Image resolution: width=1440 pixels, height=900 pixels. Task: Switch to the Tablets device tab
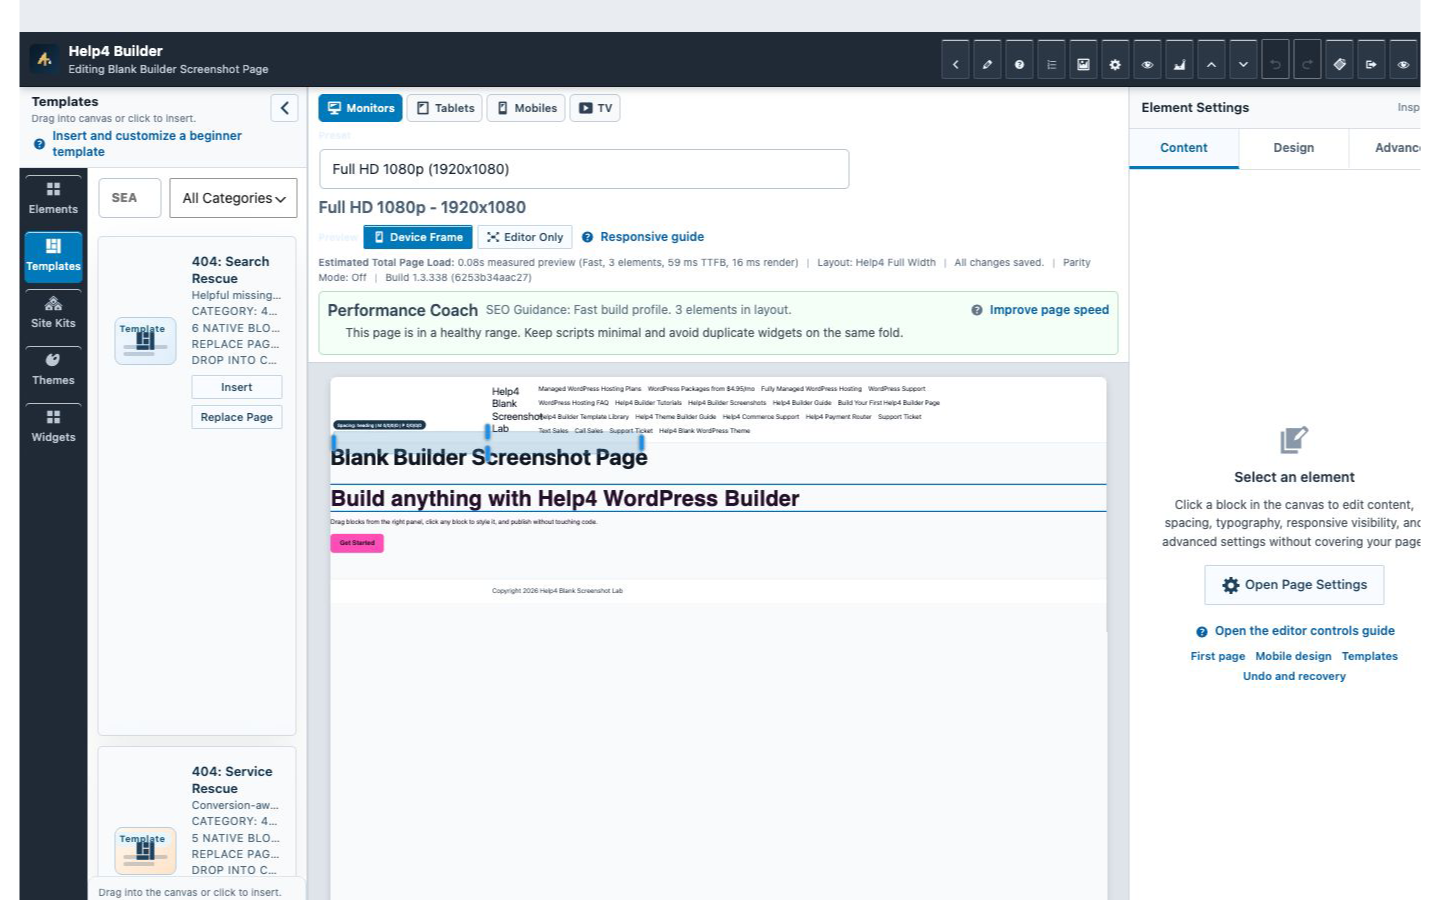coord(445,108)
